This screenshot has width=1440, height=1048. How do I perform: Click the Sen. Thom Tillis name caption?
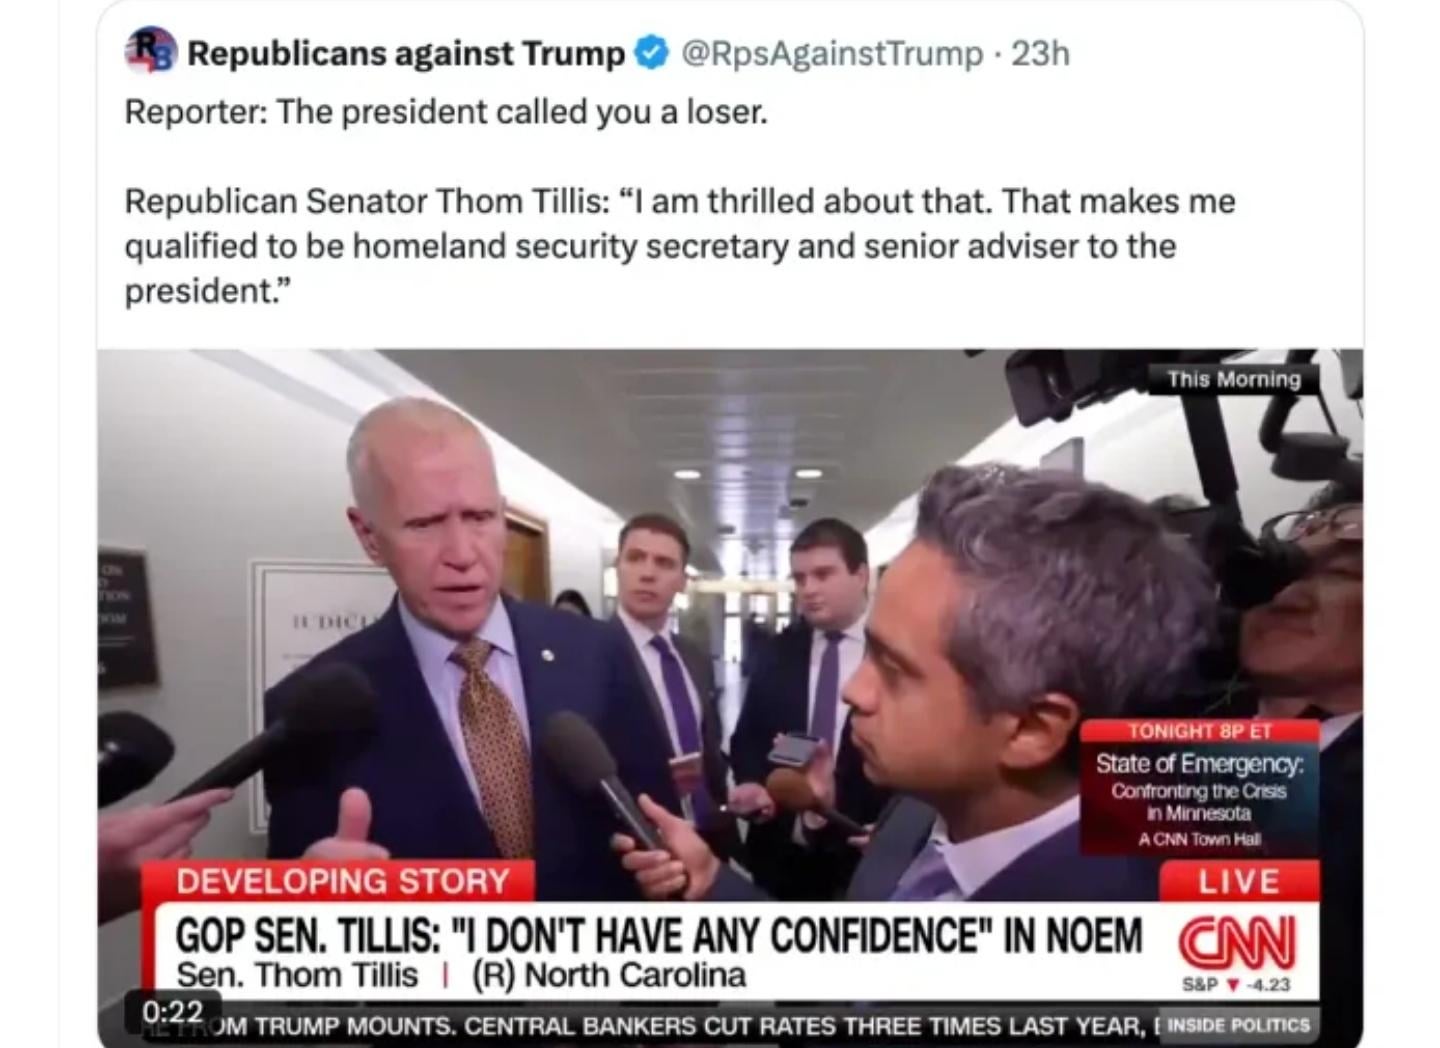click(297, 975)
